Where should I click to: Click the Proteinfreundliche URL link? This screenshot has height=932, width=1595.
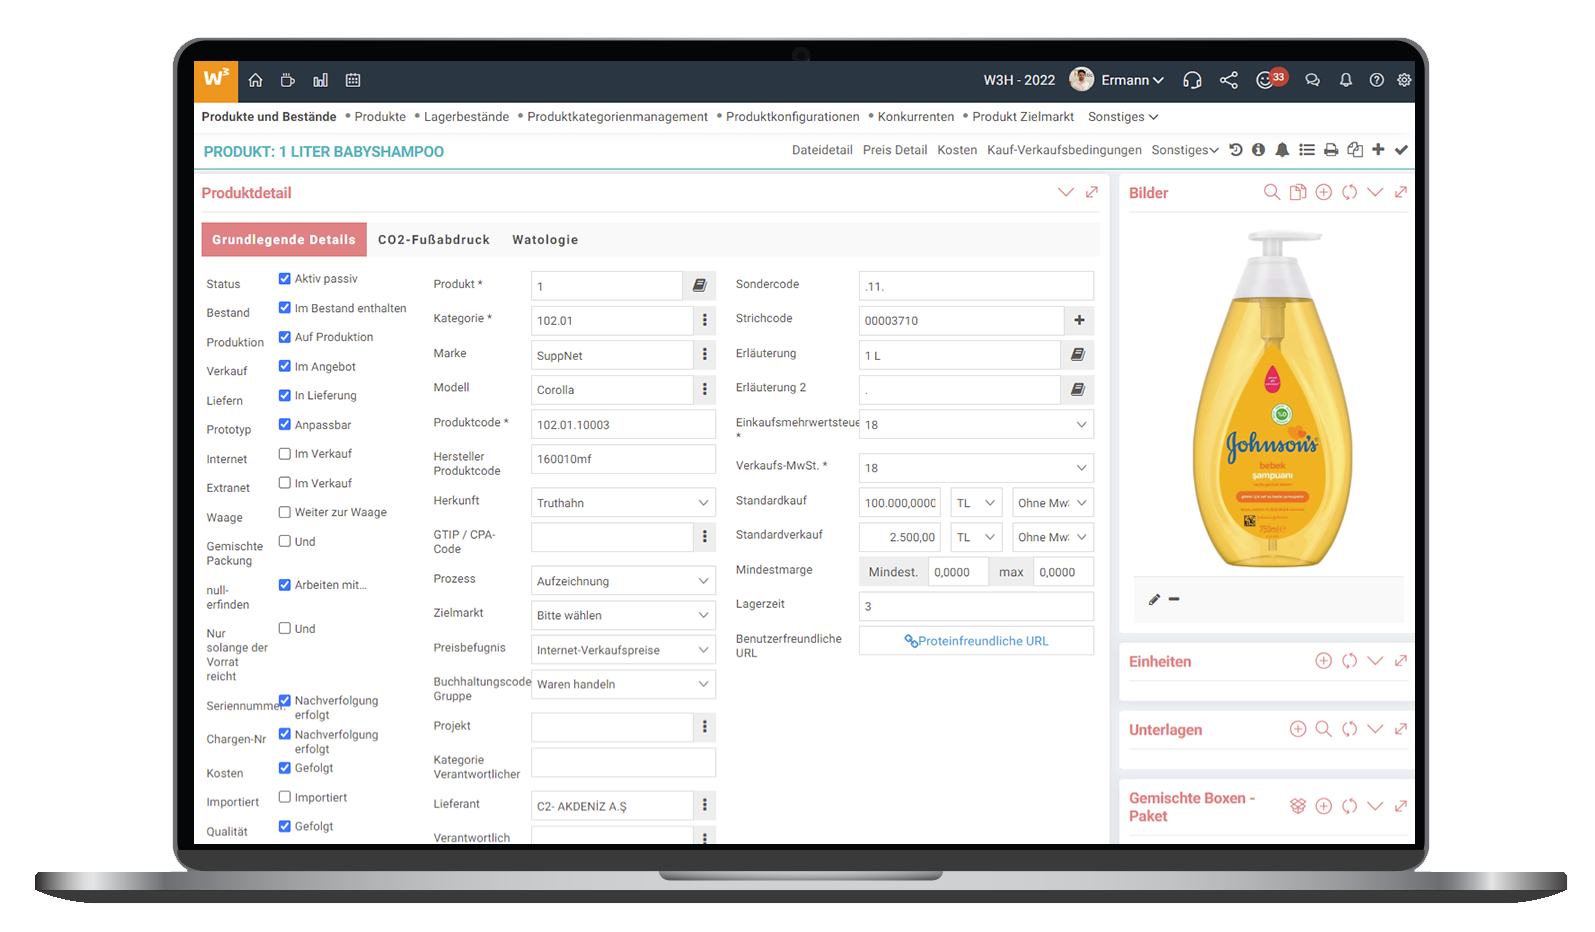[x=976, y=641]
